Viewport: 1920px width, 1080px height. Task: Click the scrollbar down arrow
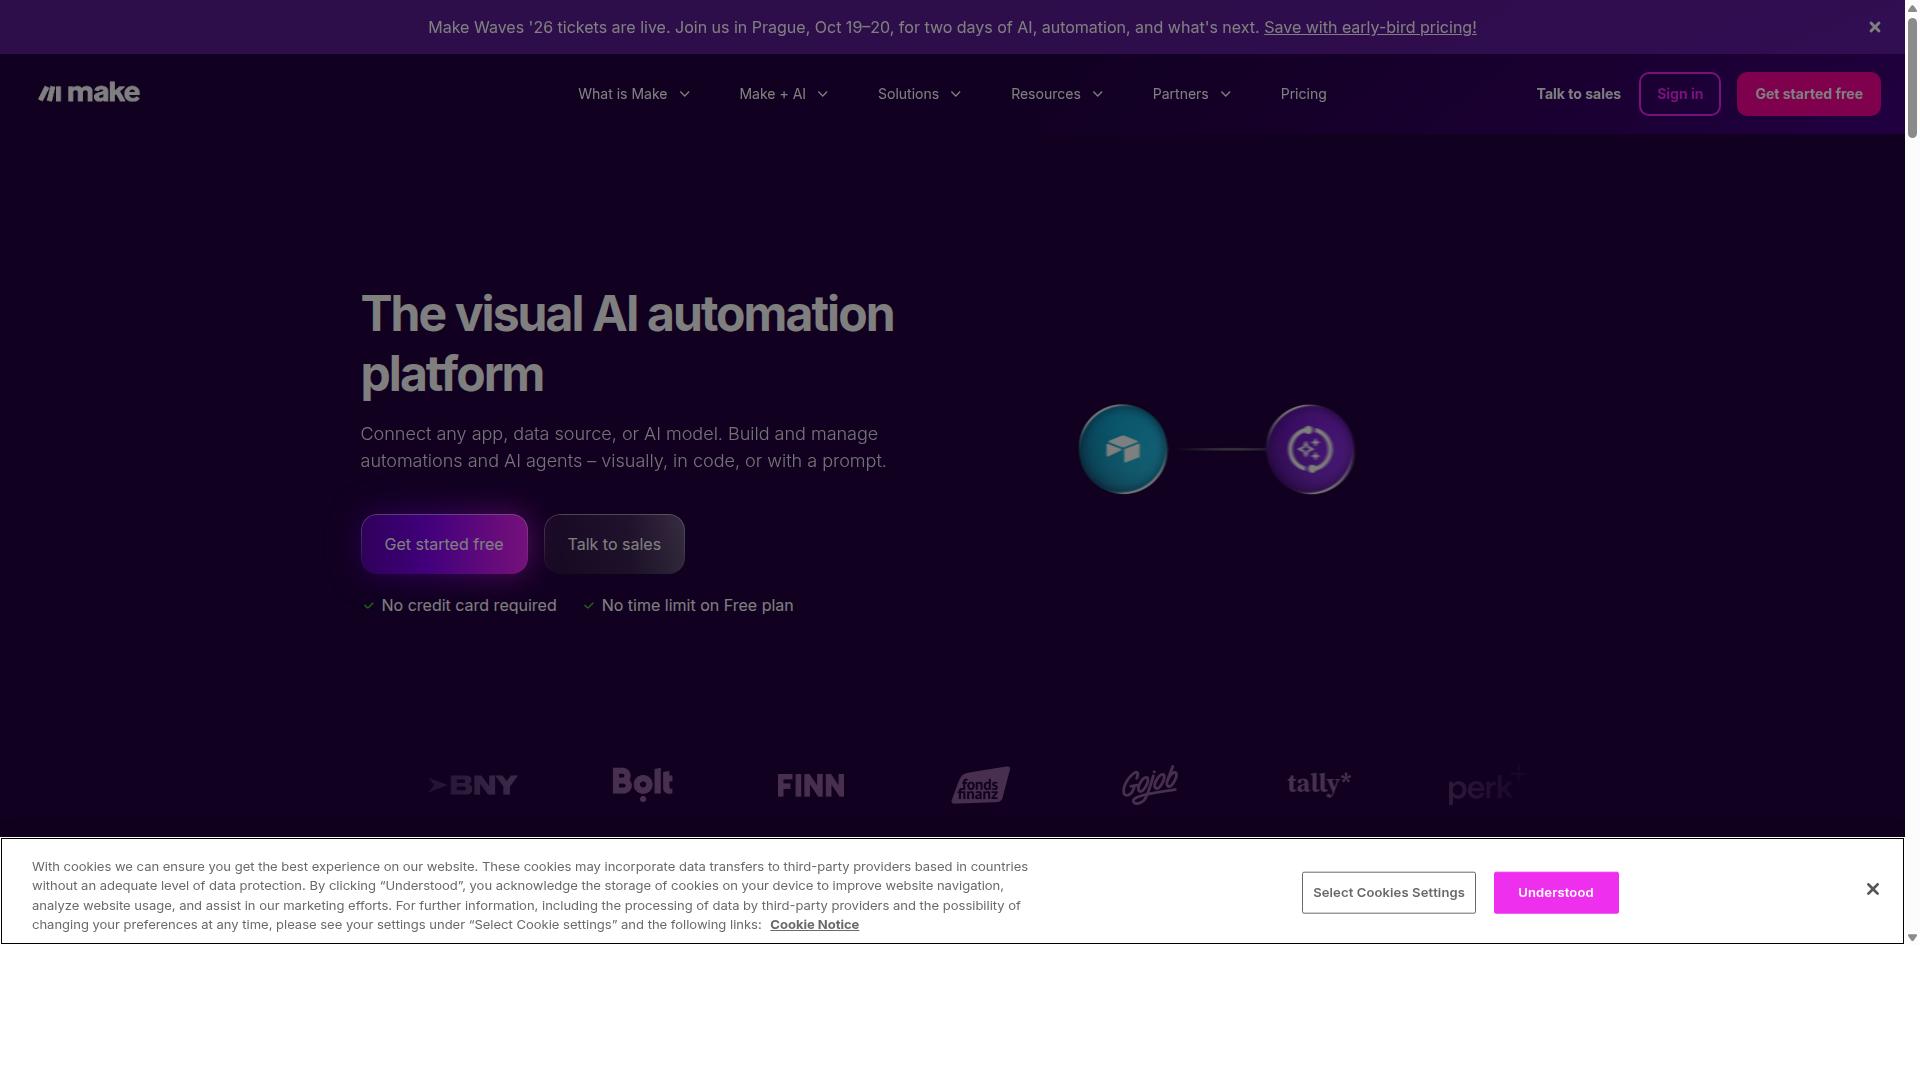1912,938
